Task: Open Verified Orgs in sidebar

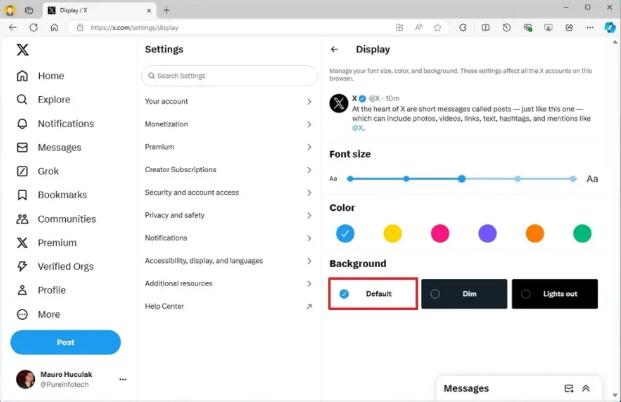Action: (55, 267)
